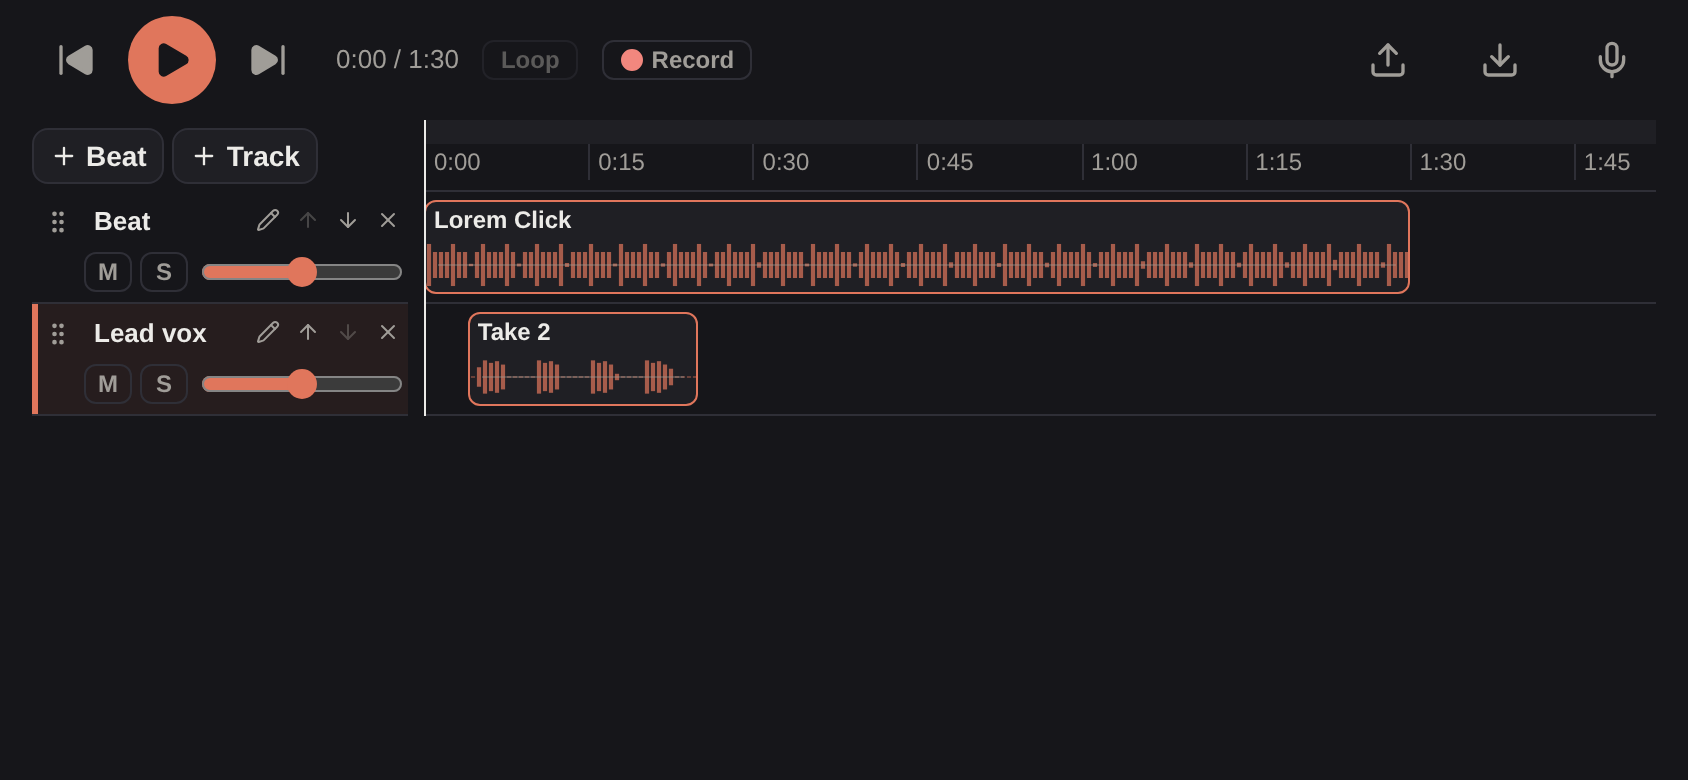Mute the Beat track
The width and height of the screenshot is (1688, 780).
108,272
